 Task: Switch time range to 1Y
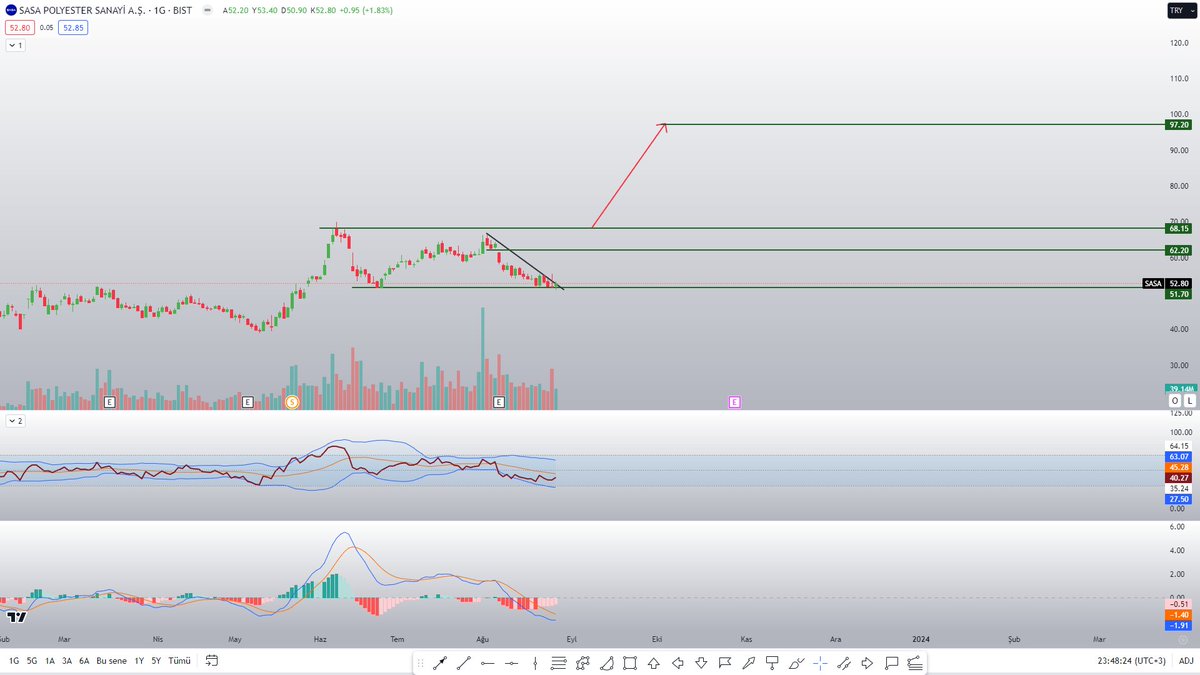point(139,661)
